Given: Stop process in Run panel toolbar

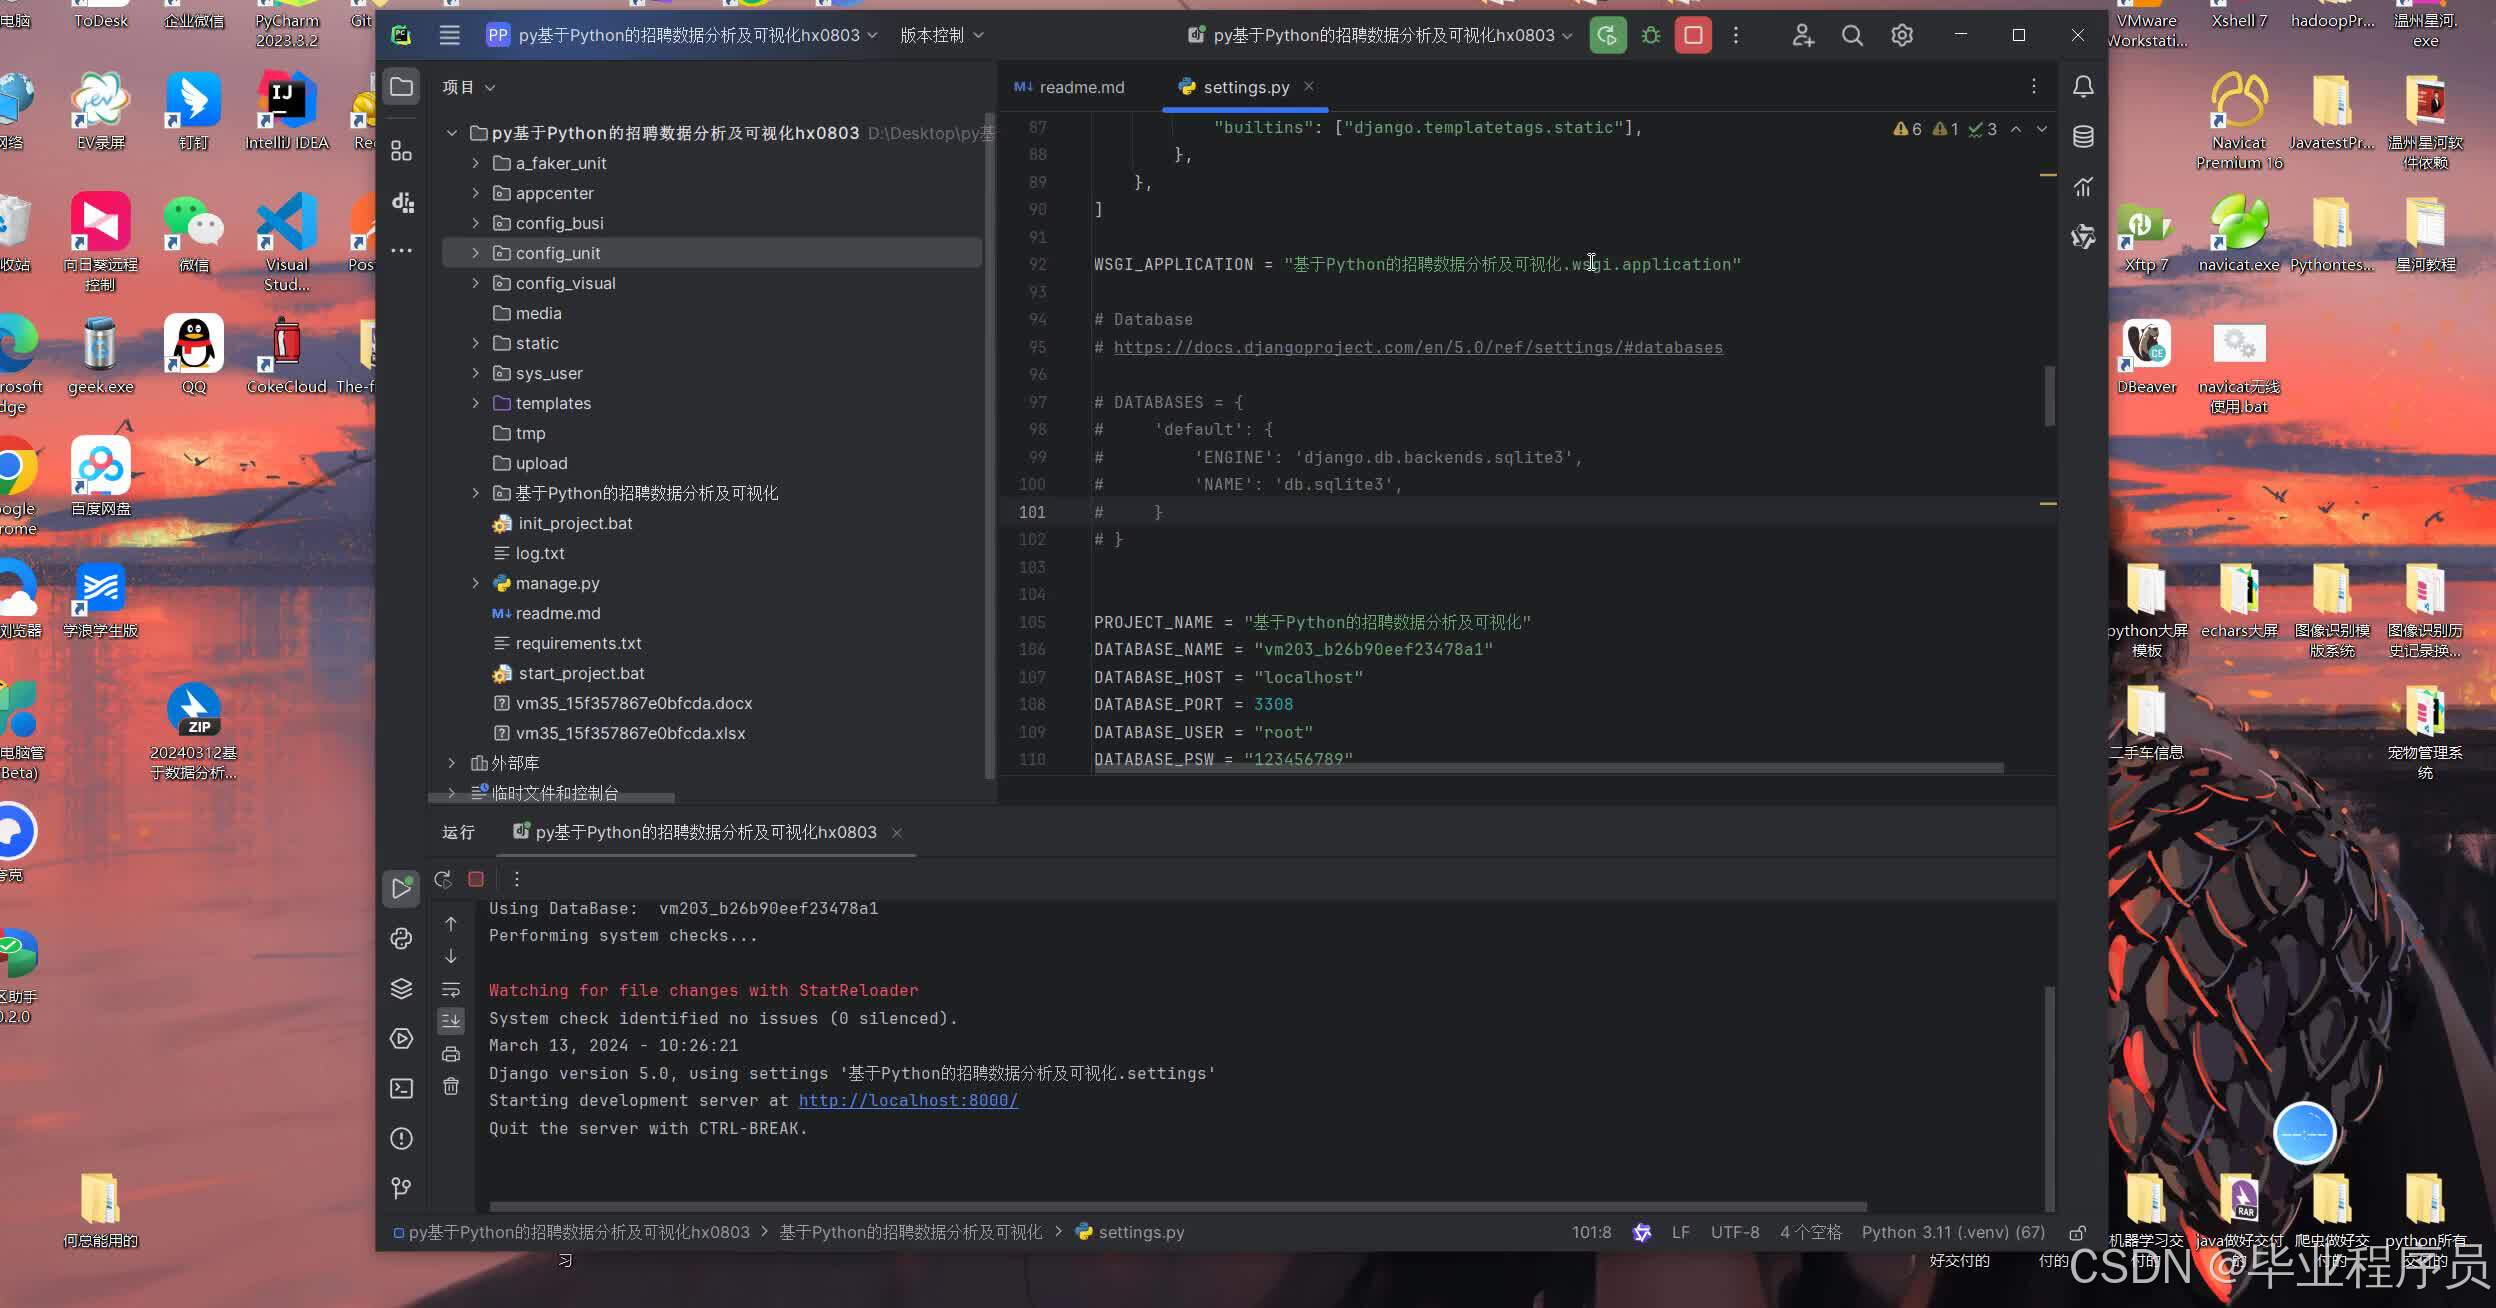Looking at the screenshot, I should (476, 879).
